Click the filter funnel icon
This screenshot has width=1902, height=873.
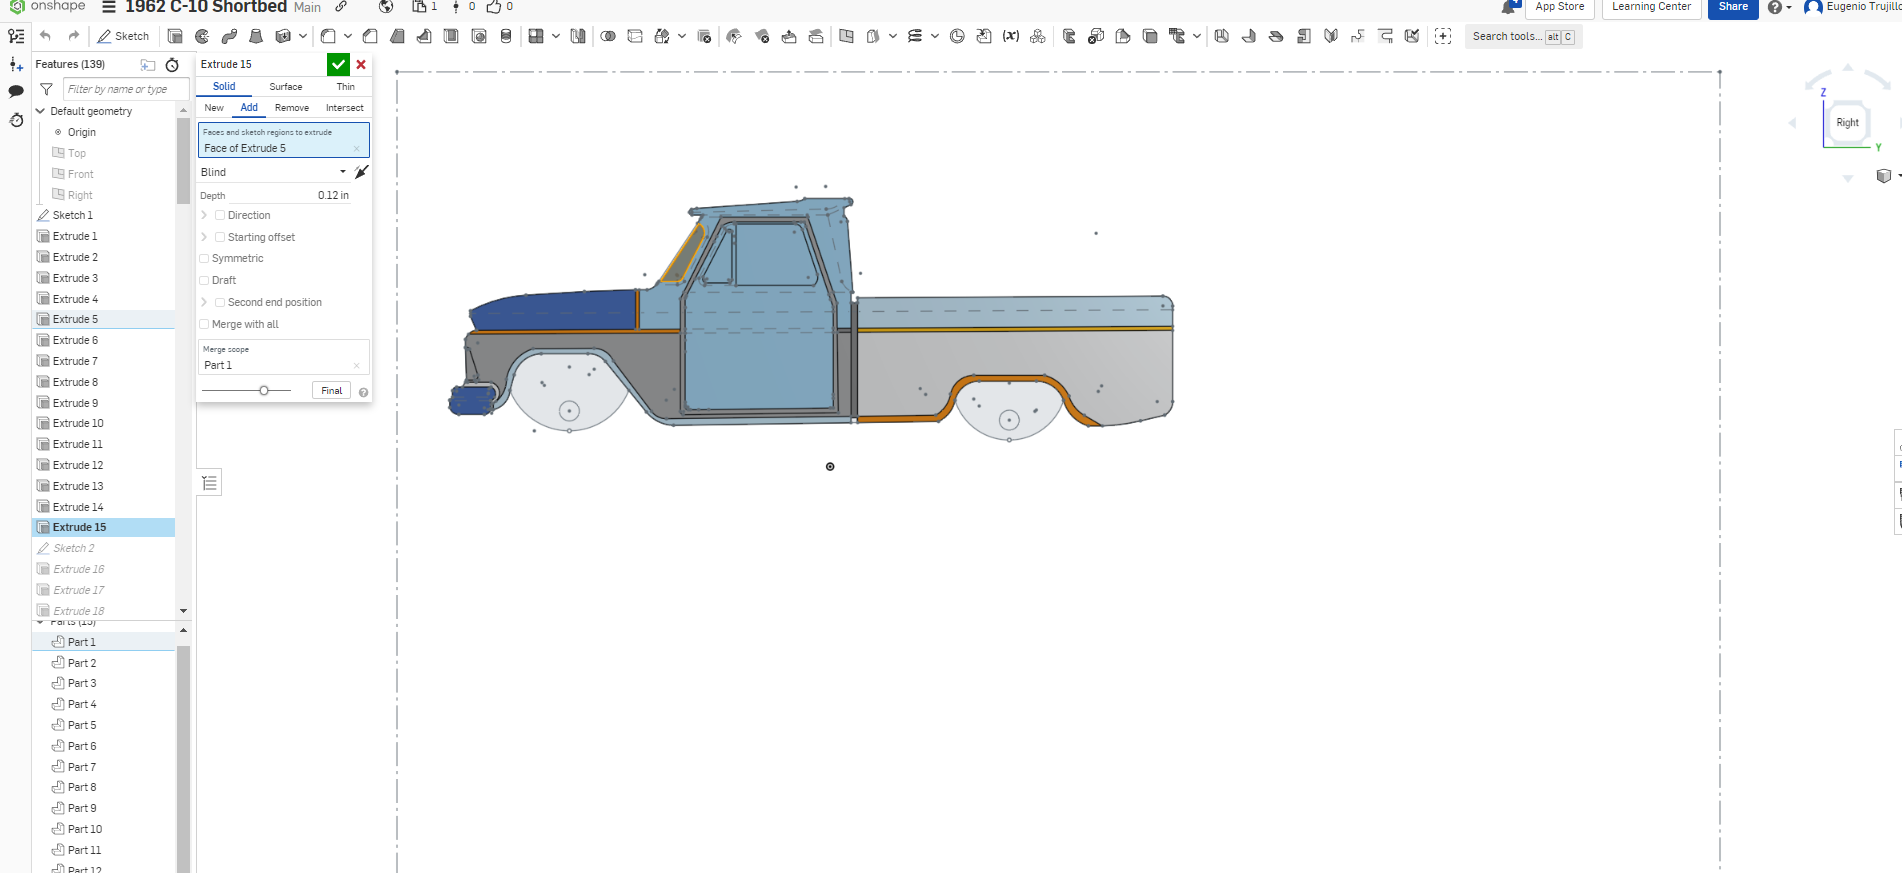46,89
